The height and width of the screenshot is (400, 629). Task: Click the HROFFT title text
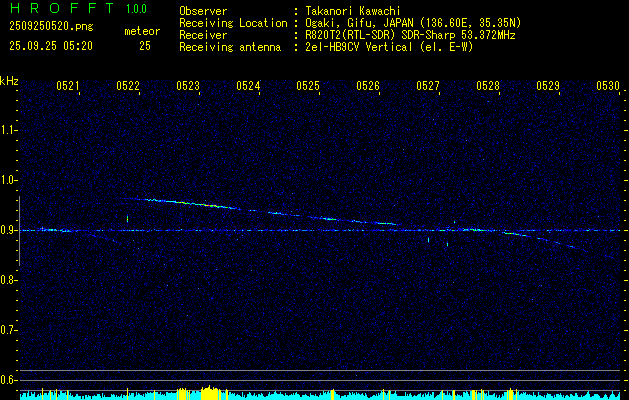pyautogui.click(x=62, y=8)
